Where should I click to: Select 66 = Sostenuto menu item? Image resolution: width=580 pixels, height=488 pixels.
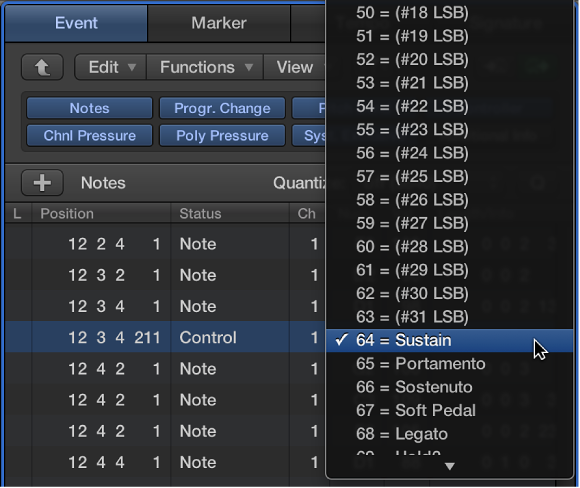tap(449, 387)
